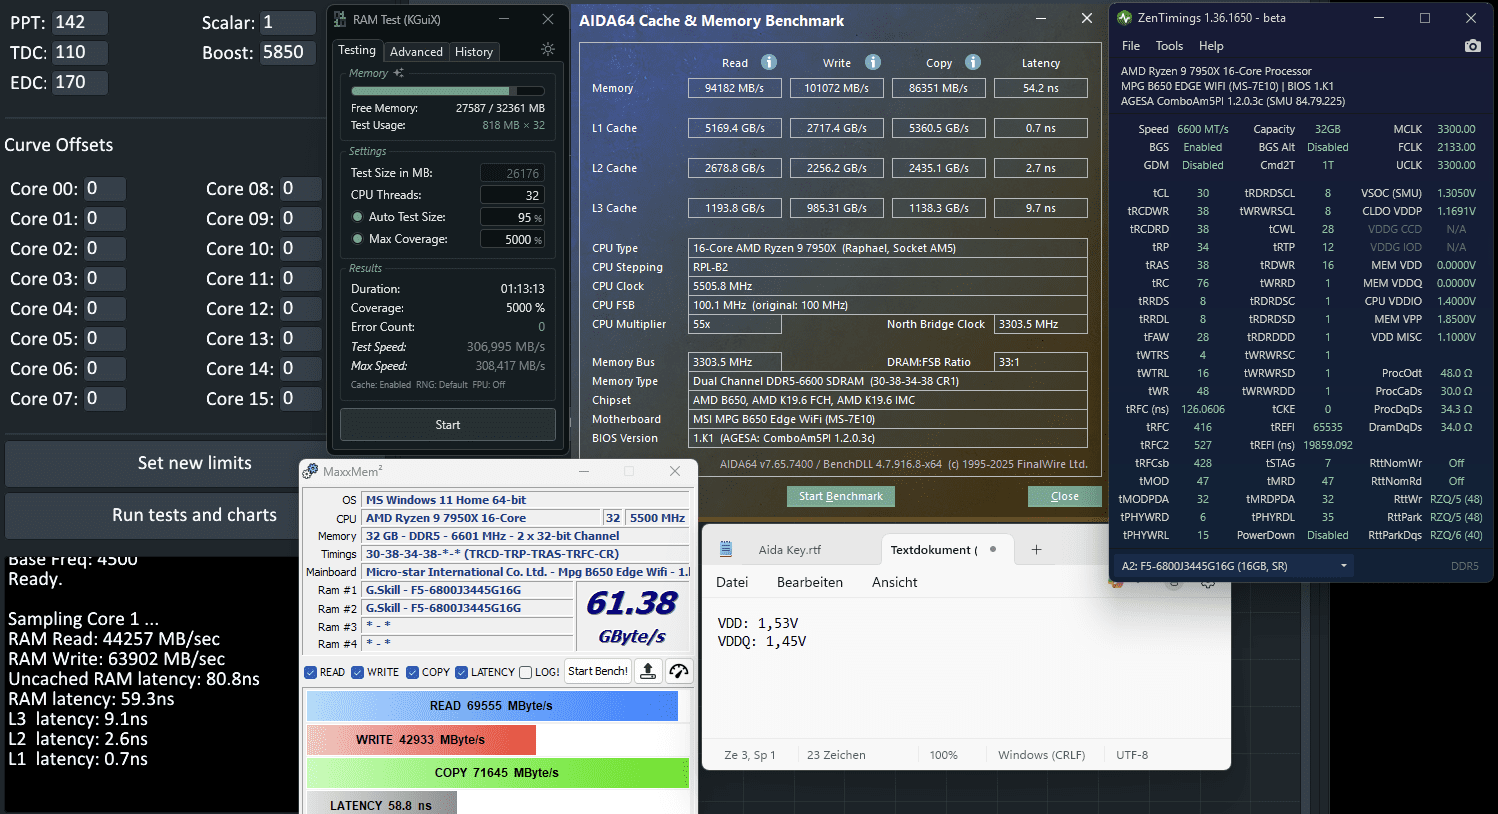Open info icon next to Copy in AIDA64

pos(973,62)
